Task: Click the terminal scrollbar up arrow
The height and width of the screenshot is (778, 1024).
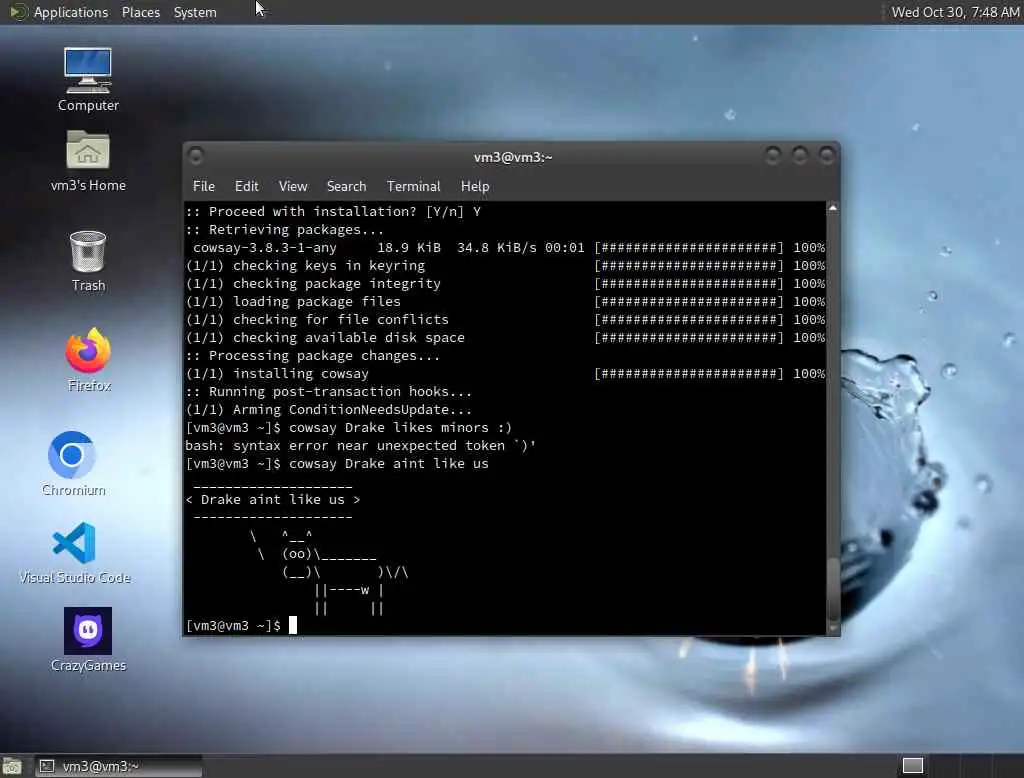Action: coord(833,208)
